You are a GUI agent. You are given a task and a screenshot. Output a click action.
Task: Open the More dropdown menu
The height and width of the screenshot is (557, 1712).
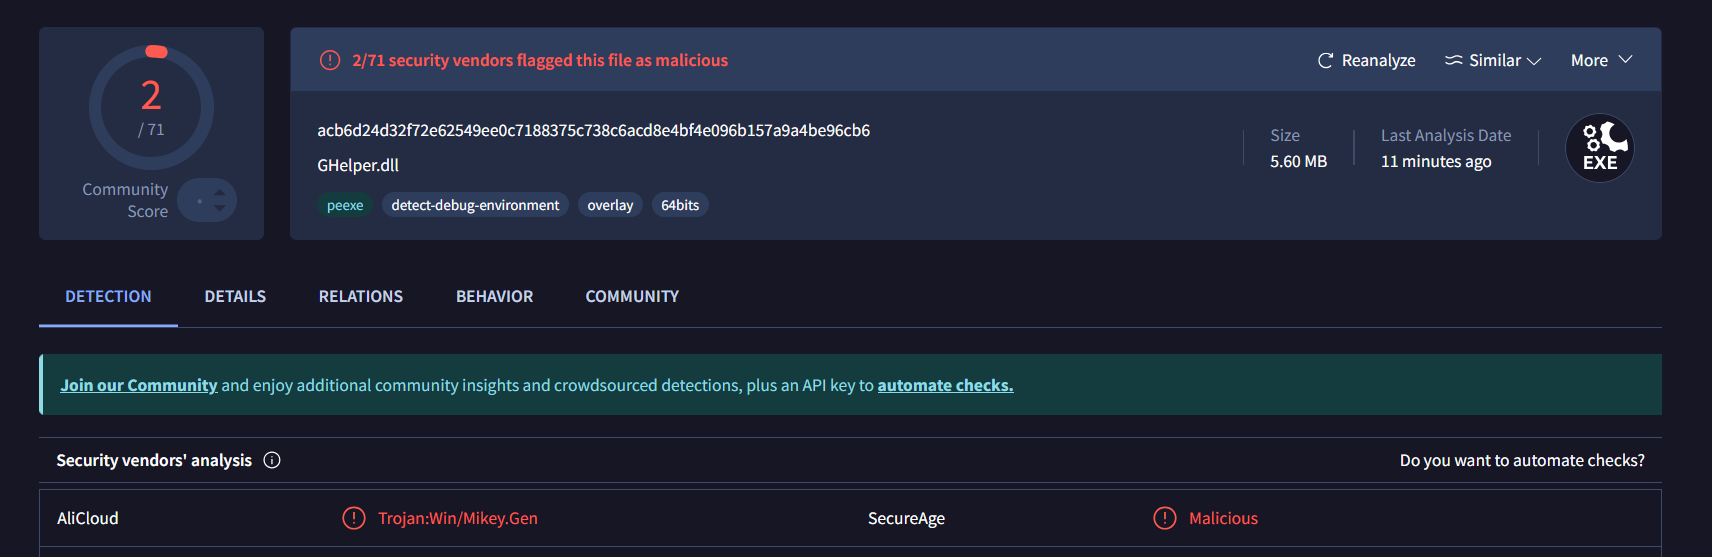click(x=1601, y=61)
